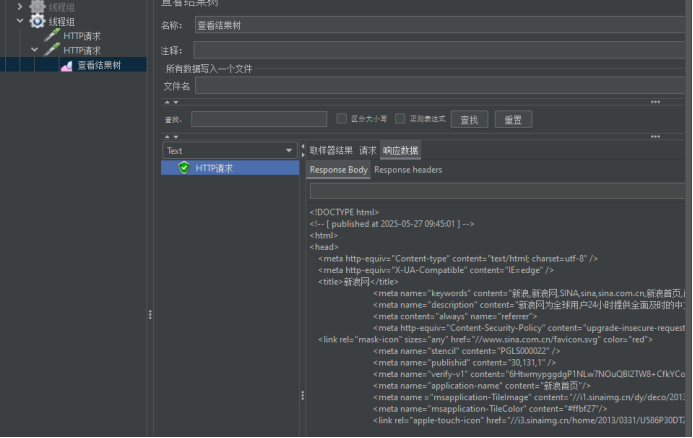
Task: Click the dropper icon of the second HTTP请求
Action: click(x=52, y=50)
